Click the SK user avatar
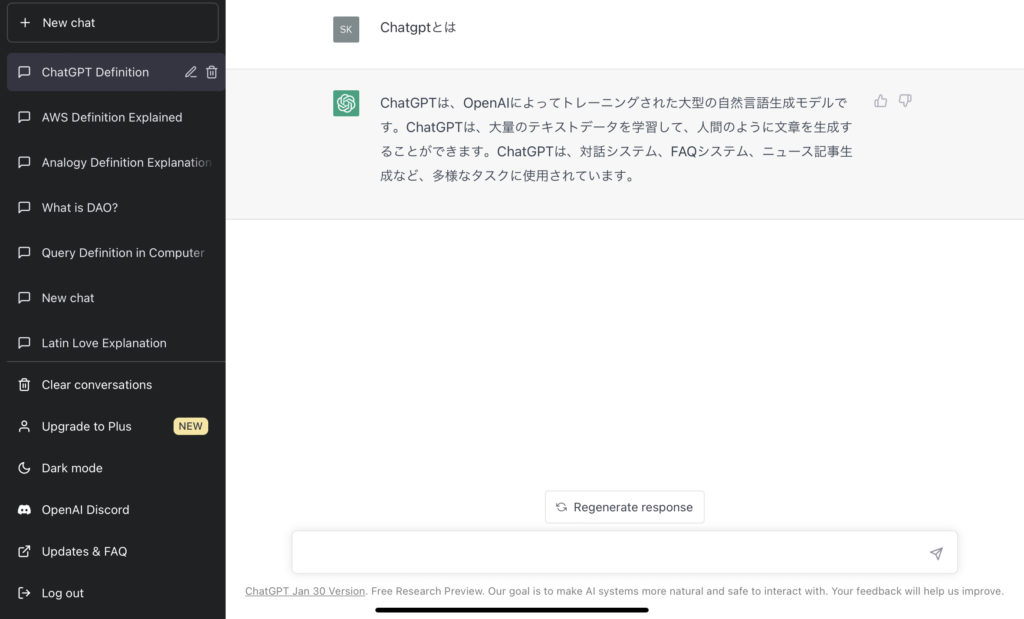The width and height of the screenshot is (1024, 619). tap(346, 29)
